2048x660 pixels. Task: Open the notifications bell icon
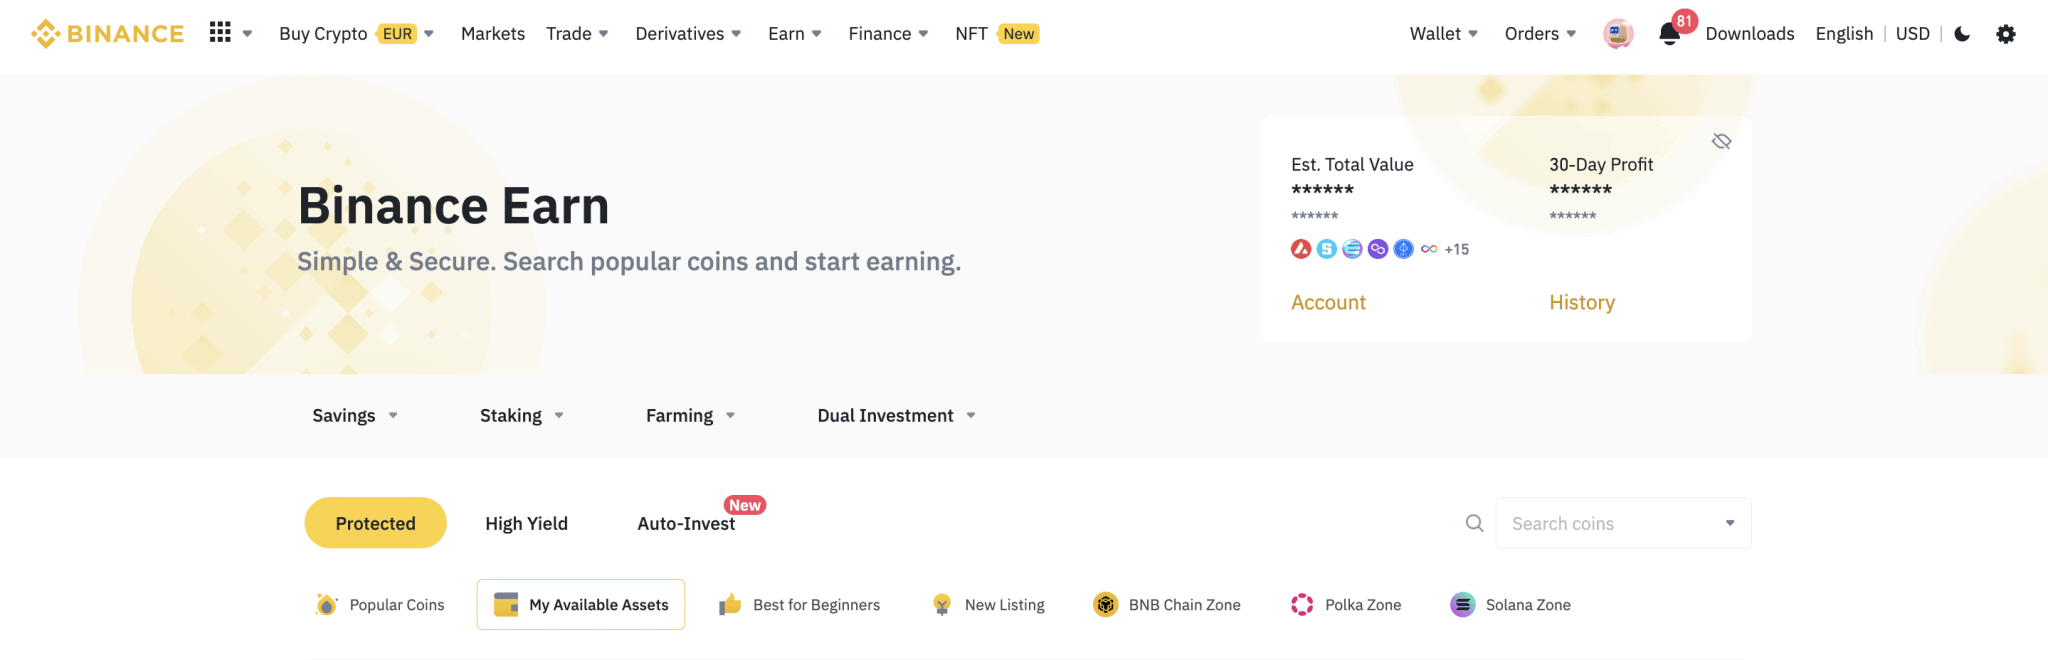(x=1669, y=34)
